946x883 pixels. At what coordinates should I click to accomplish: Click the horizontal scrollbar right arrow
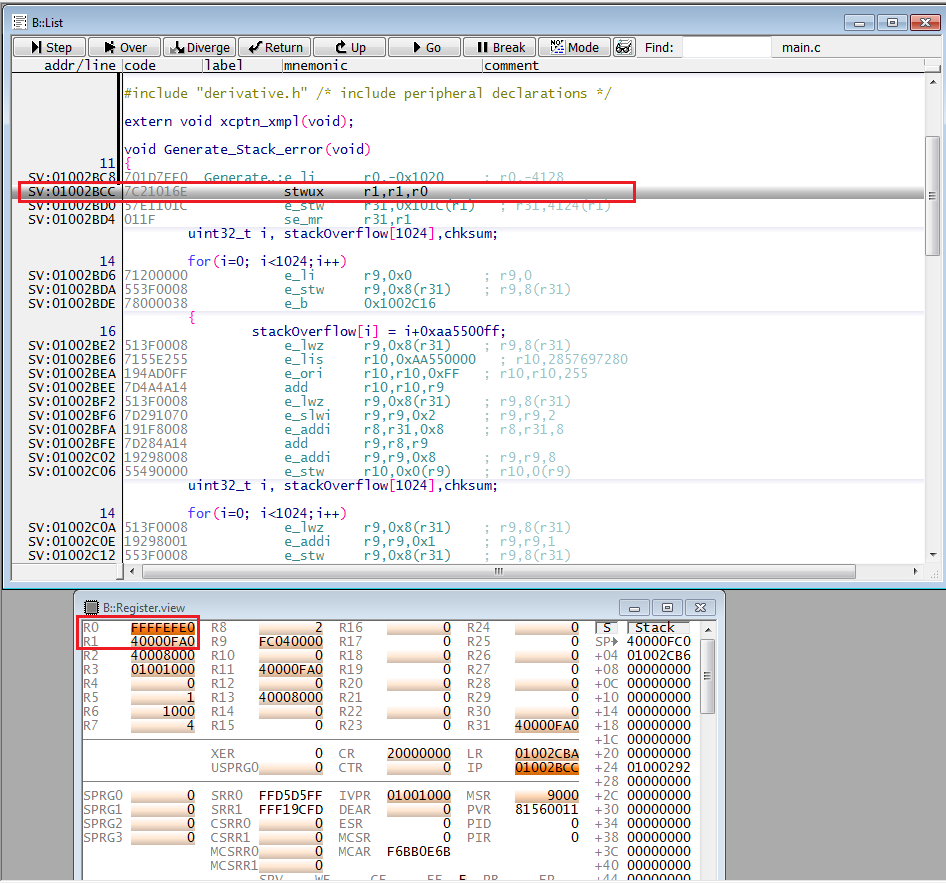(916, 571)
